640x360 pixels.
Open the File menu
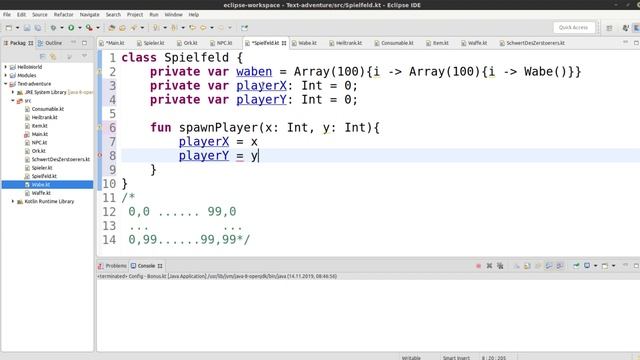pyautogui.click(x=7, y=14)
